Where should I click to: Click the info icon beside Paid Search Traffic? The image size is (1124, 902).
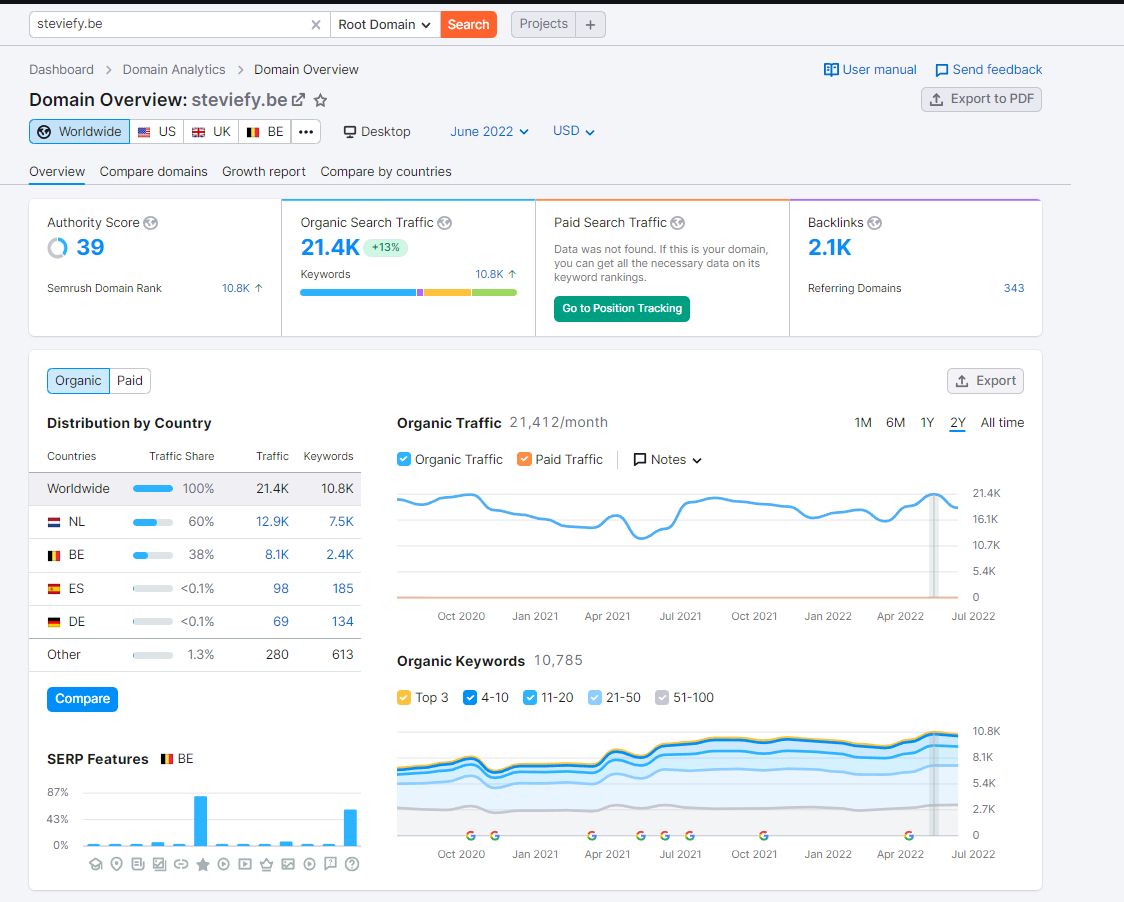(x=677, y=223)
